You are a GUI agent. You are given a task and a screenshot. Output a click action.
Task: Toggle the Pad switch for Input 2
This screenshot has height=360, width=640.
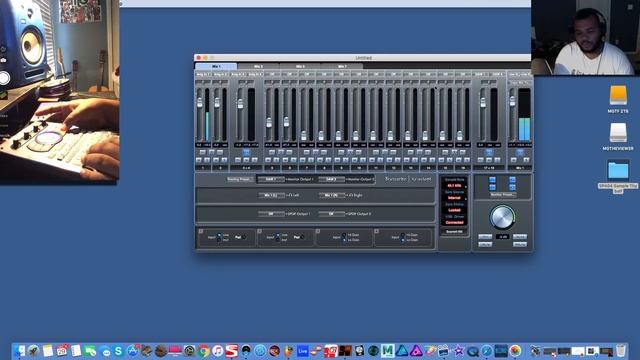(302, 237)
